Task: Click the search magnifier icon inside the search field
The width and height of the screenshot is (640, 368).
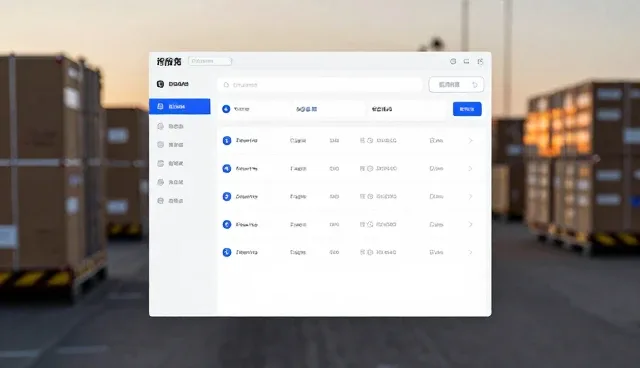Action: pos(226,85)
